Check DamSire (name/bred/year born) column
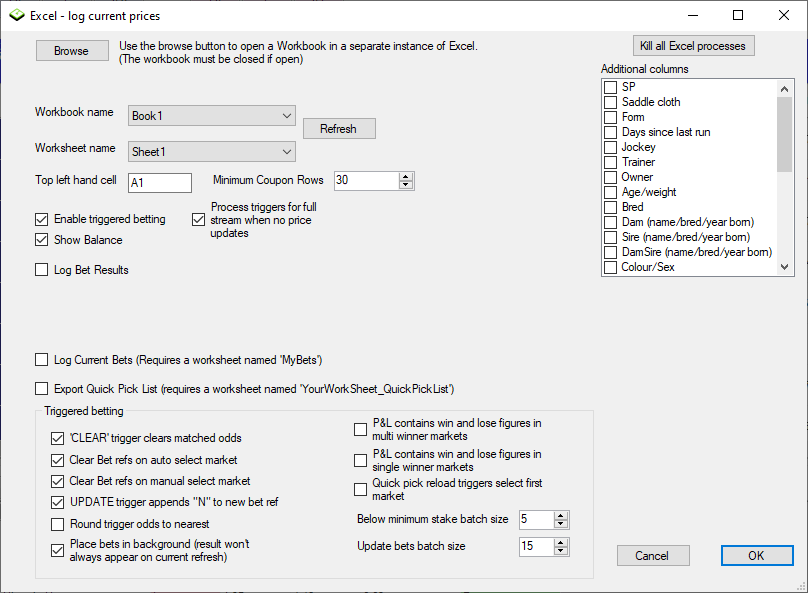The image size is (808, 593). tap(611, 252)
